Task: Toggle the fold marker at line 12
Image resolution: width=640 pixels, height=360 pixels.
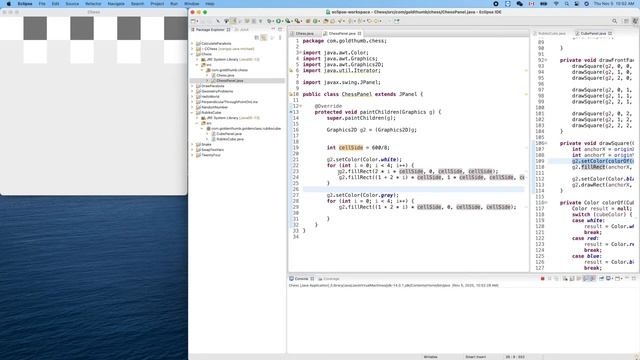Action: pyautogui.click(x=300, y=106)
